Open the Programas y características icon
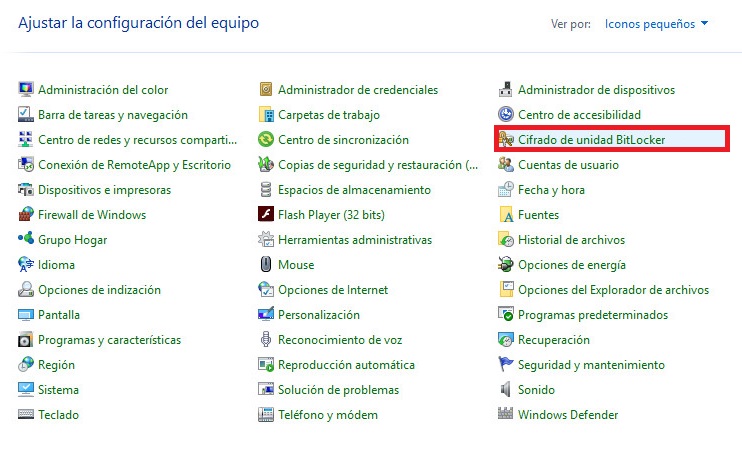The width and height of the screenshot is (742, 450). point(26,339)
